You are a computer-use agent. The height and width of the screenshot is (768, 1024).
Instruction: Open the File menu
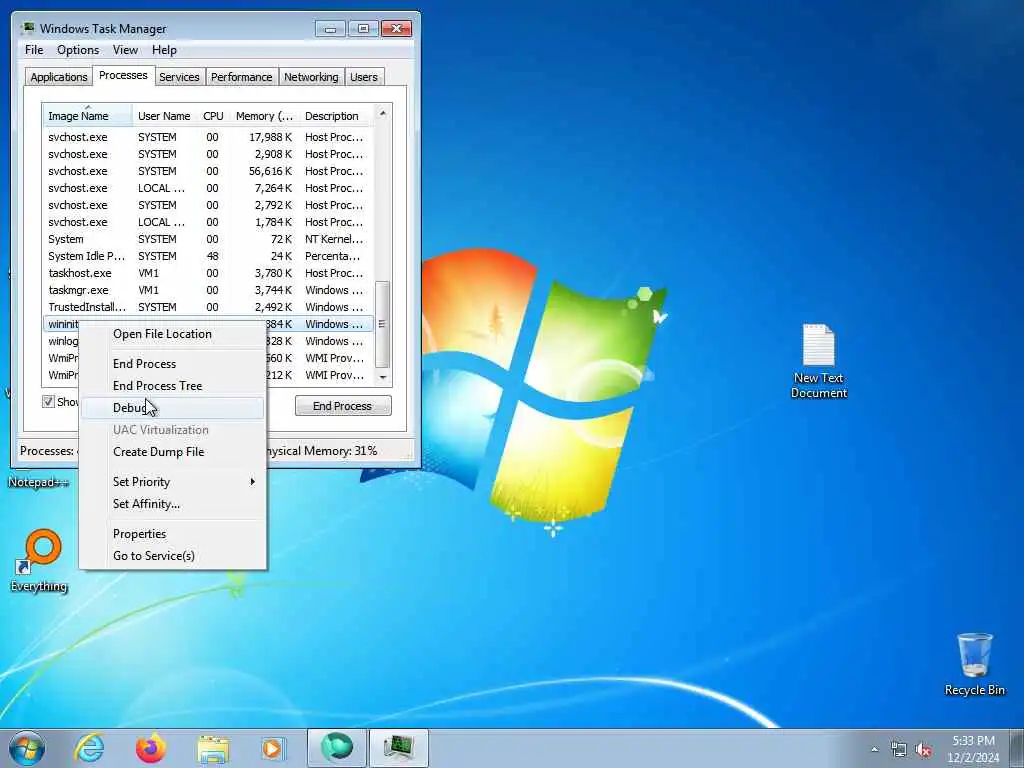(x=34, y=50)
